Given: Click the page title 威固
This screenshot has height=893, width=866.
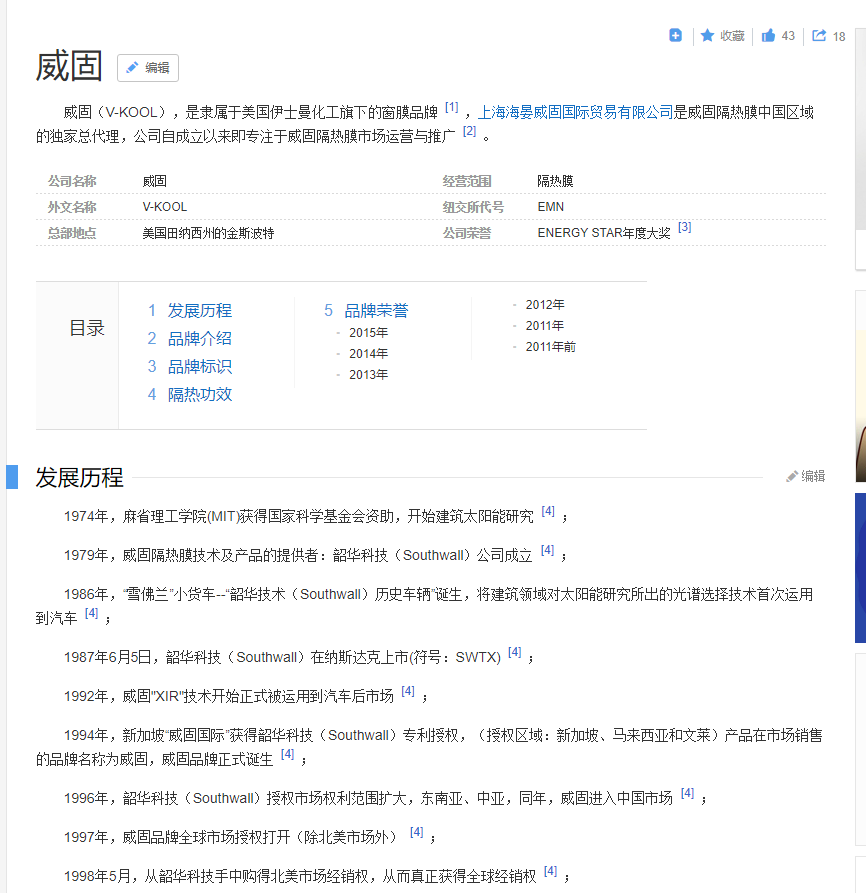Looking at the screenshot, I should pyautogui.click(x=69, y=66).
